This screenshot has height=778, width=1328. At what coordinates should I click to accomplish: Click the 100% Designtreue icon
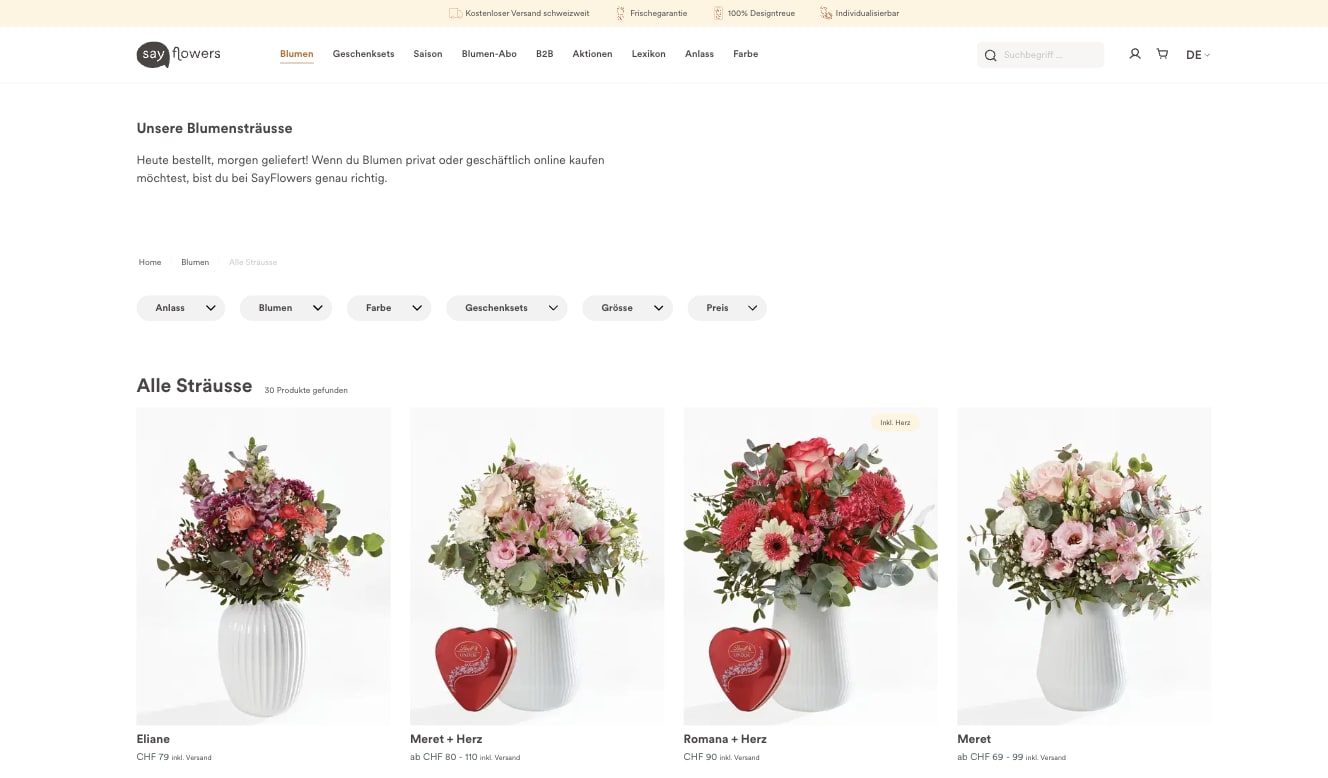pos(718,13)
